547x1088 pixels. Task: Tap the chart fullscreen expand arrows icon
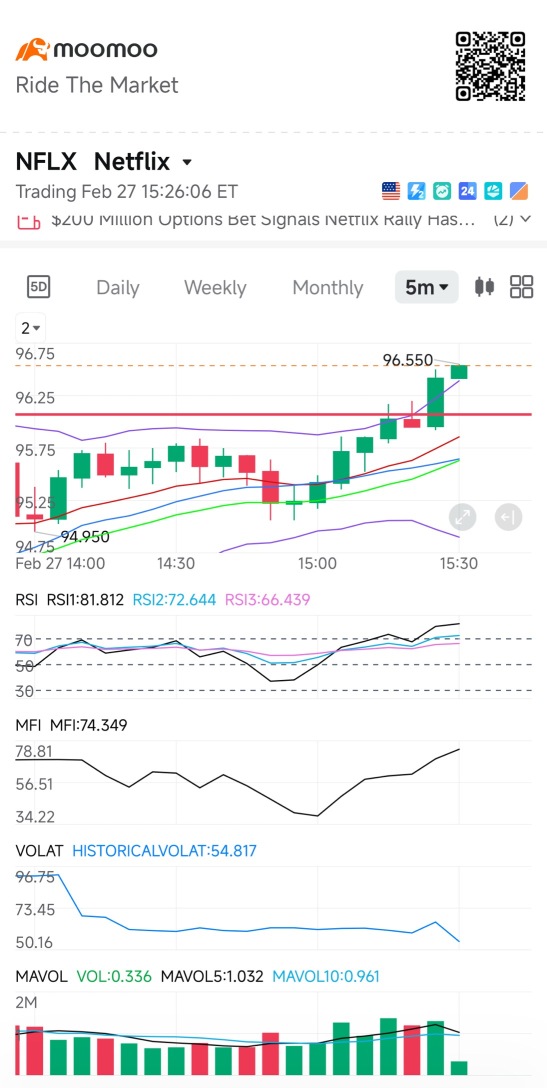coord(462,517)
